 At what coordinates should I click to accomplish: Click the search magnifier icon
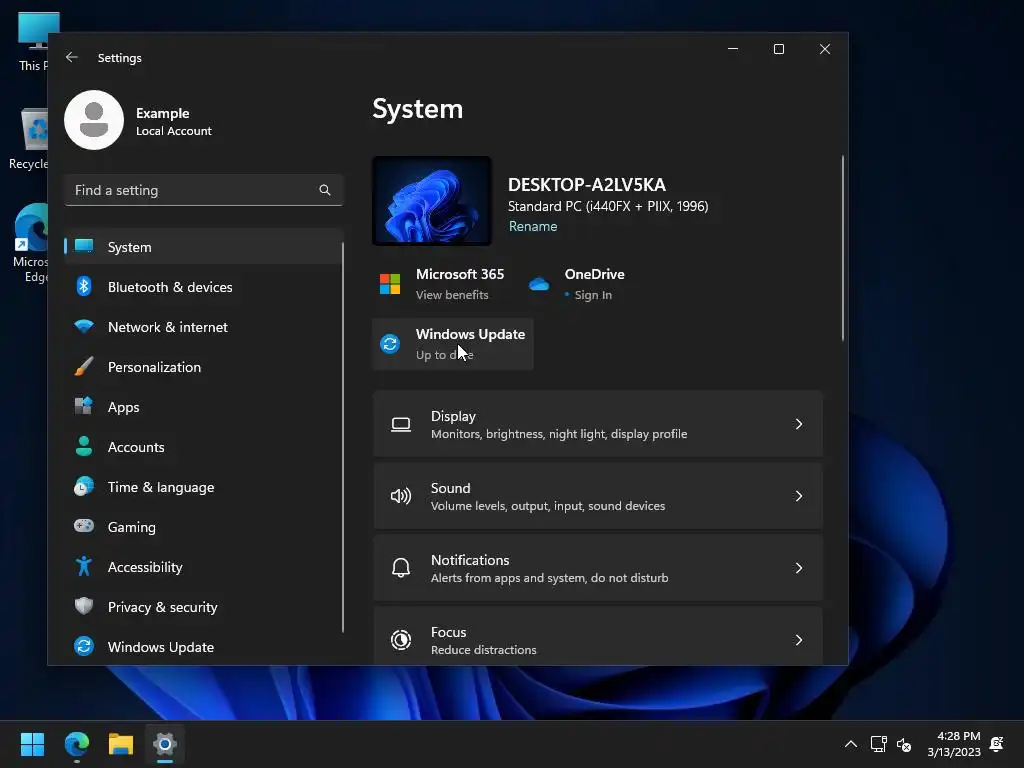pyautogui.click(x=325, y=190)
